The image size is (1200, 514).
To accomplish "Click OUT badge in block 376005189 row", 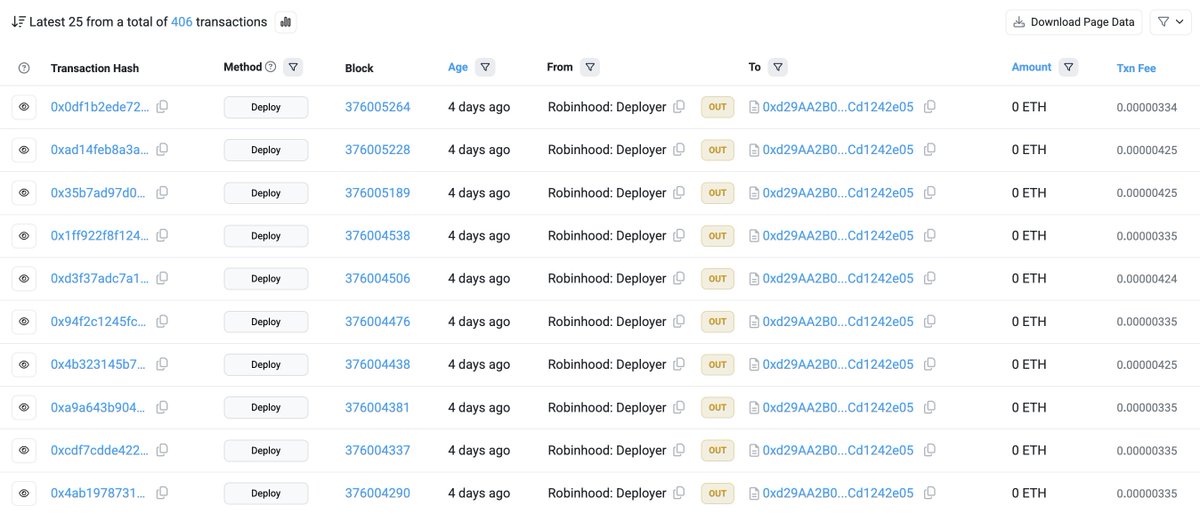I will pos(717,193).
